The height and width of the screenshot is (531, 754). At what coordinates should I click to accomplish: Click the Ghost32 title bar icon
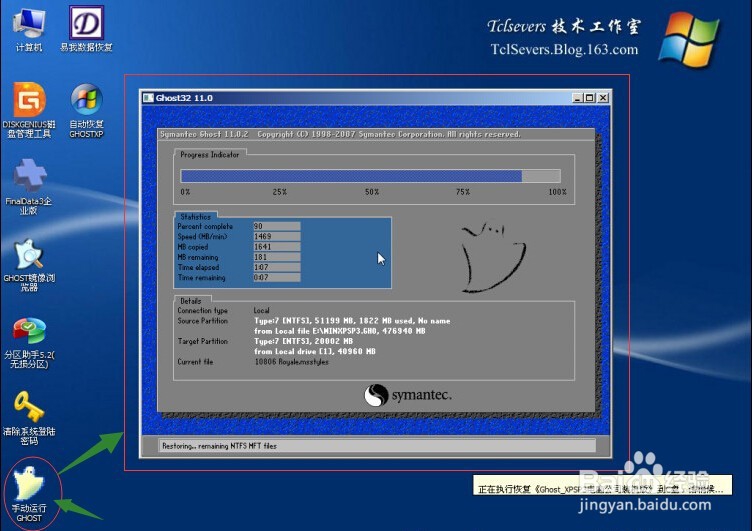(x=149, y=98)
